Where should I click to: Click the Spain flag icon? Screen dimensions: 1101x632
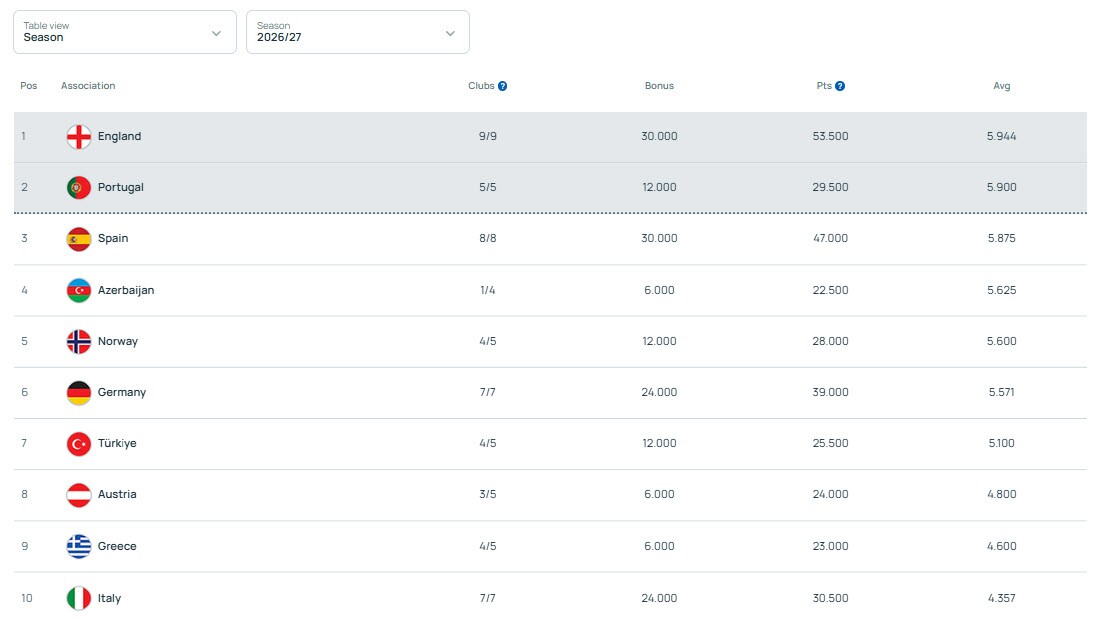[79, 239]
